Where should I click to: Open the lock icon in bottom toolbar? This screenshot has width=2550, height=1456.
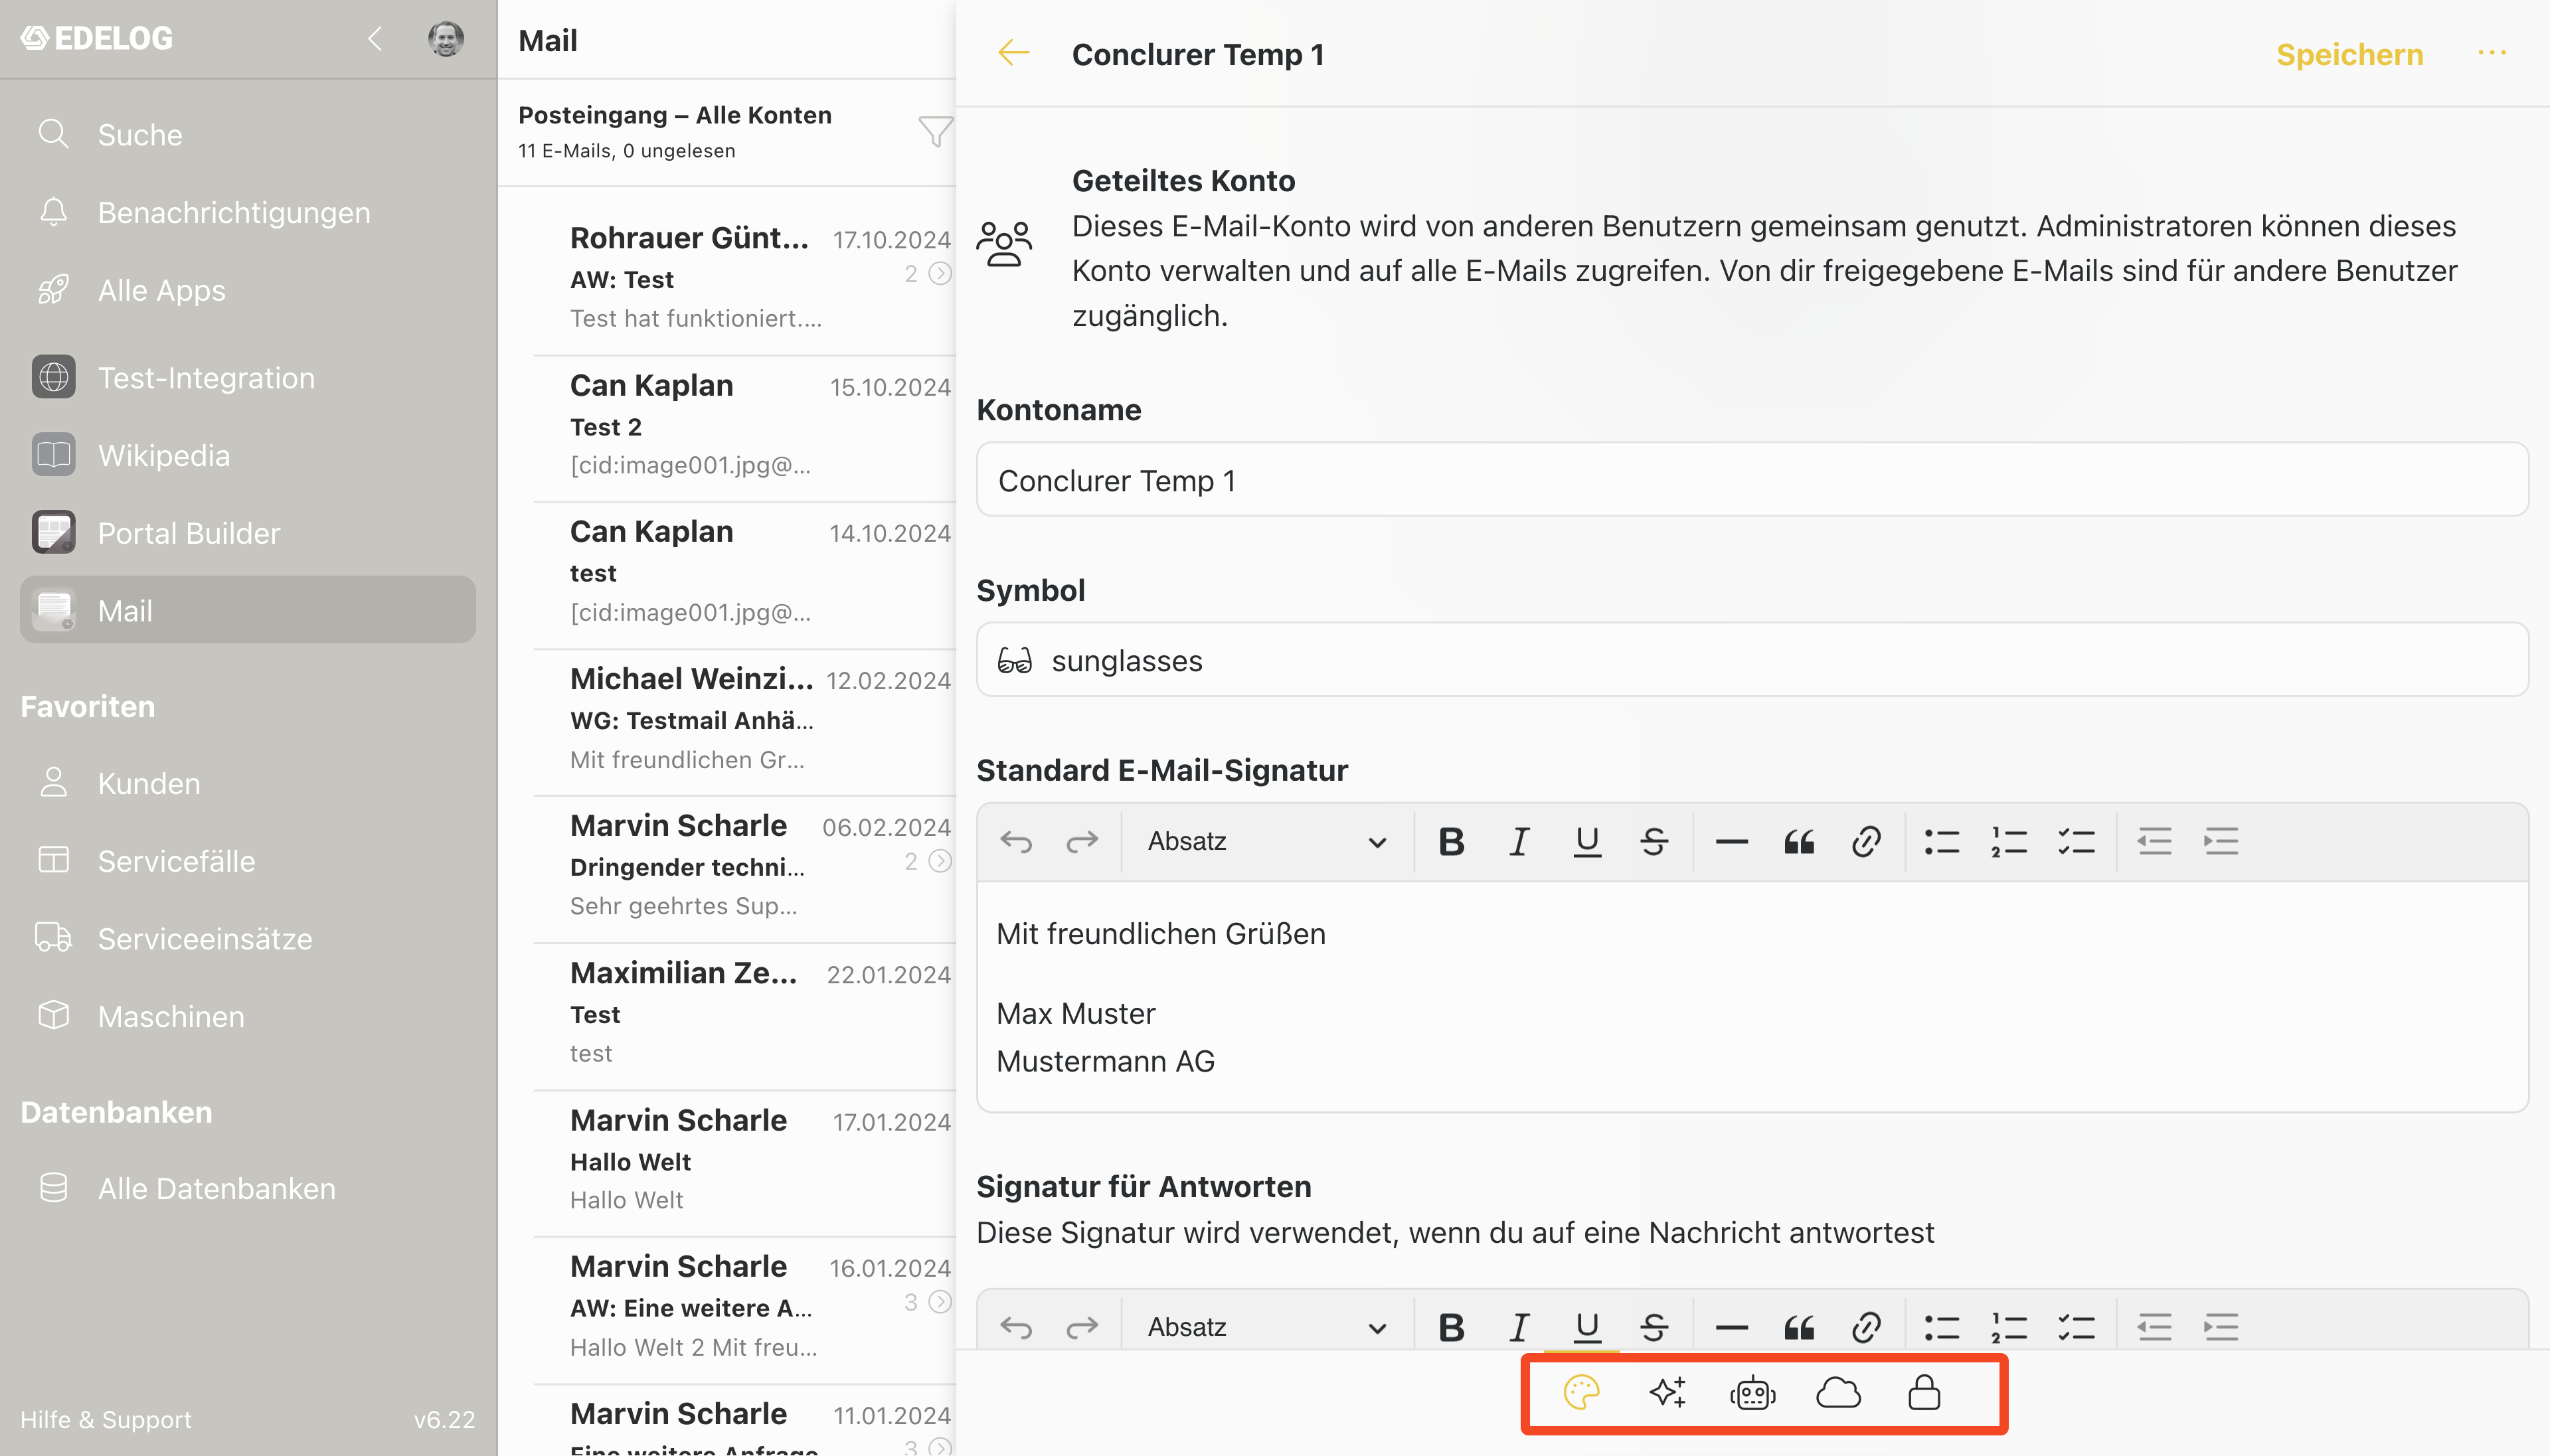(x=1924, y=1392)
